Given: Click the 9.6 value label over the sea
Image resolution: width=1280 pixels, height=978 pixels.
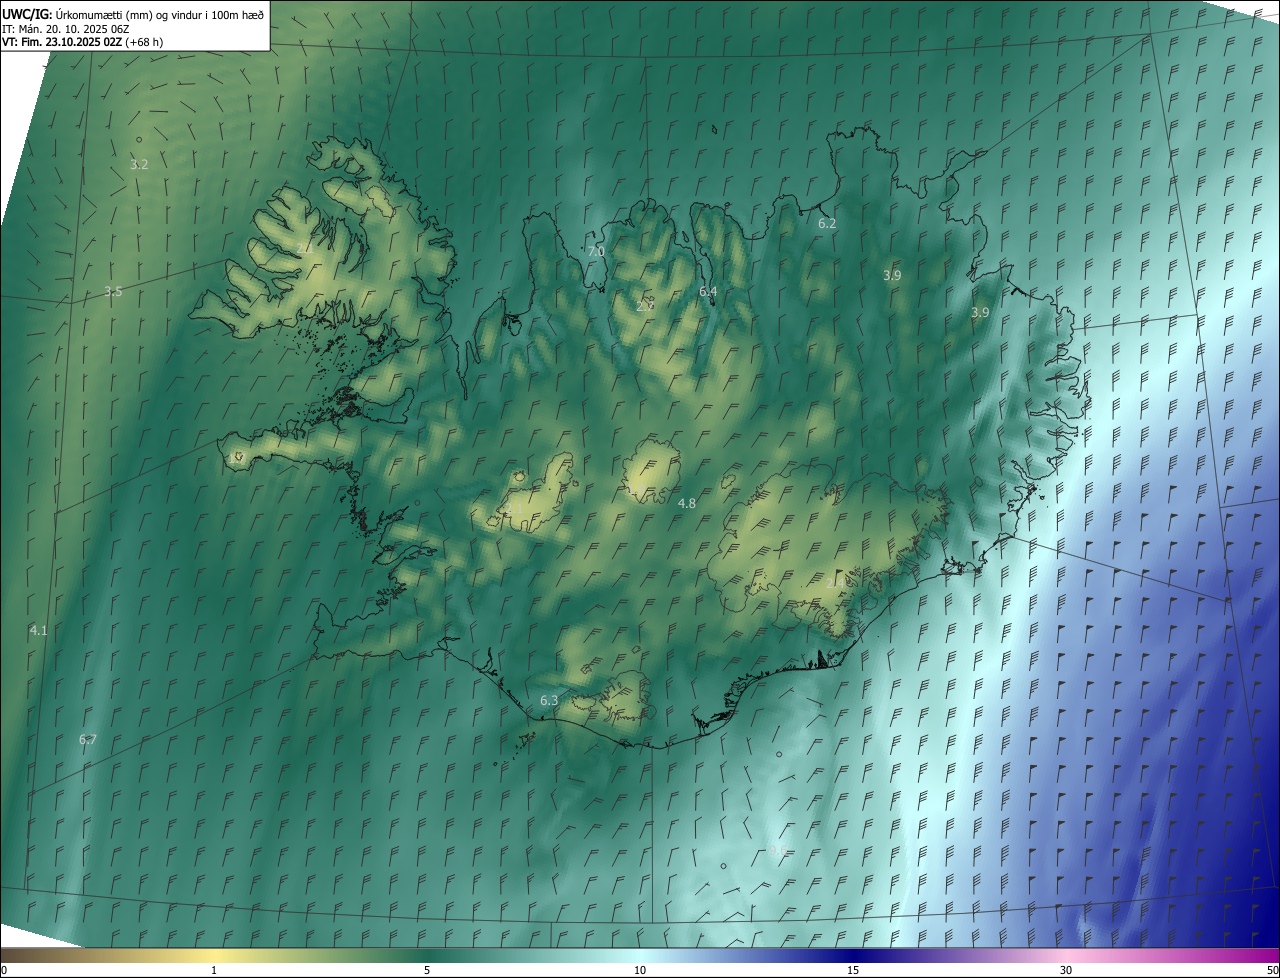Looking at the screenshot, I should point(778,850).
